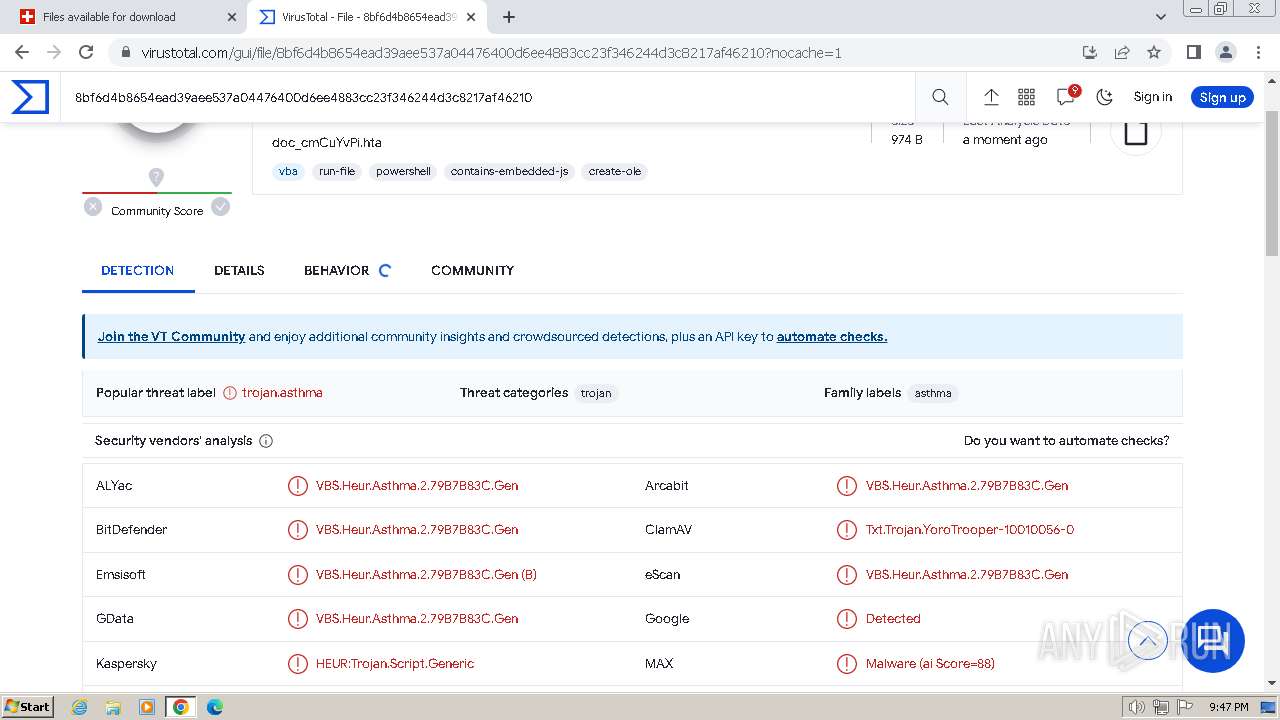This screenshot has height=720, width=1280.
Task: Click the trojan.asthma threat label
Action: [282, 393]
